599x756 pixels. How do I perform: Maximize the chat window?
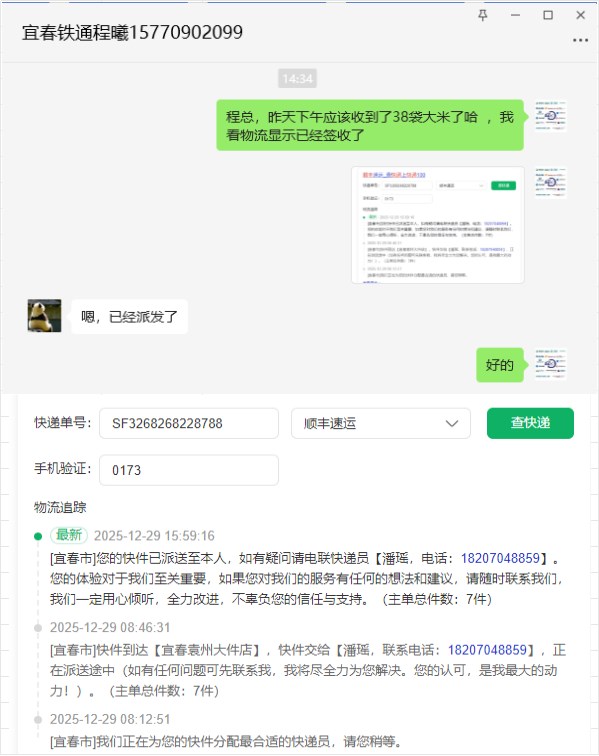(548, 15)
